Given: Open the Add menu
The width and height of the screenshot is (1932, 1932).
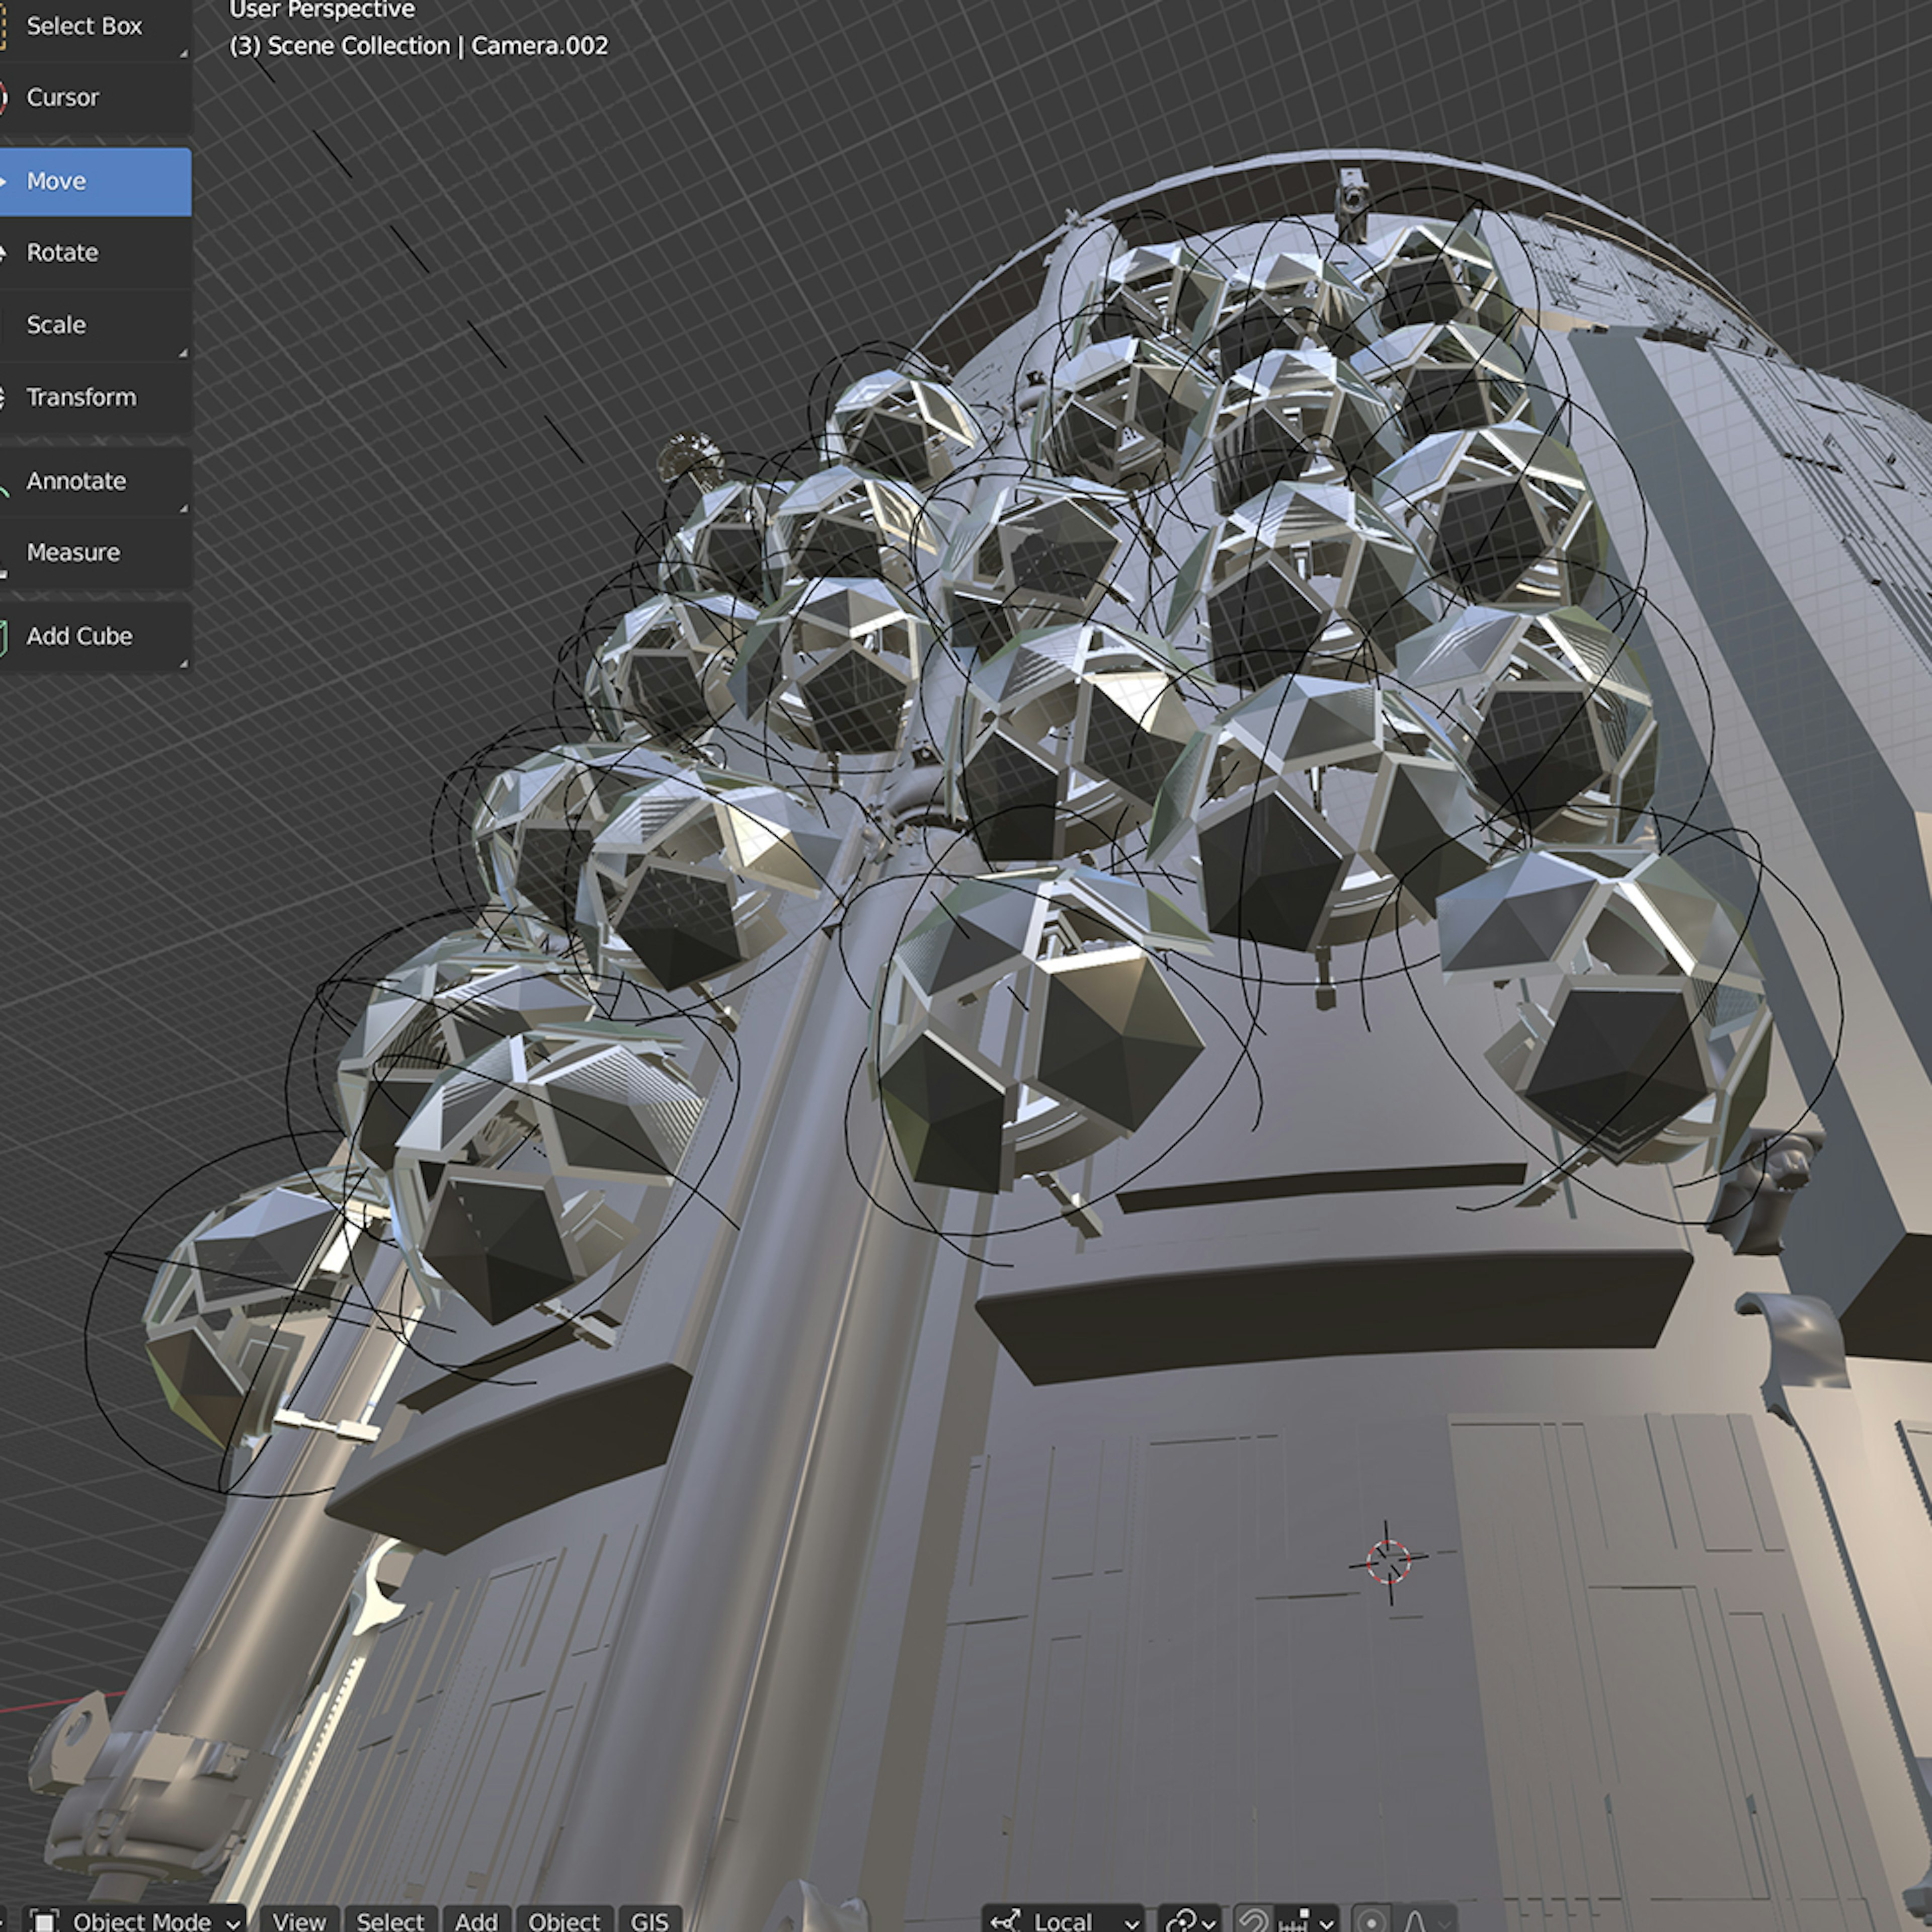Looking at the screenshot, I should (476, 1920).
